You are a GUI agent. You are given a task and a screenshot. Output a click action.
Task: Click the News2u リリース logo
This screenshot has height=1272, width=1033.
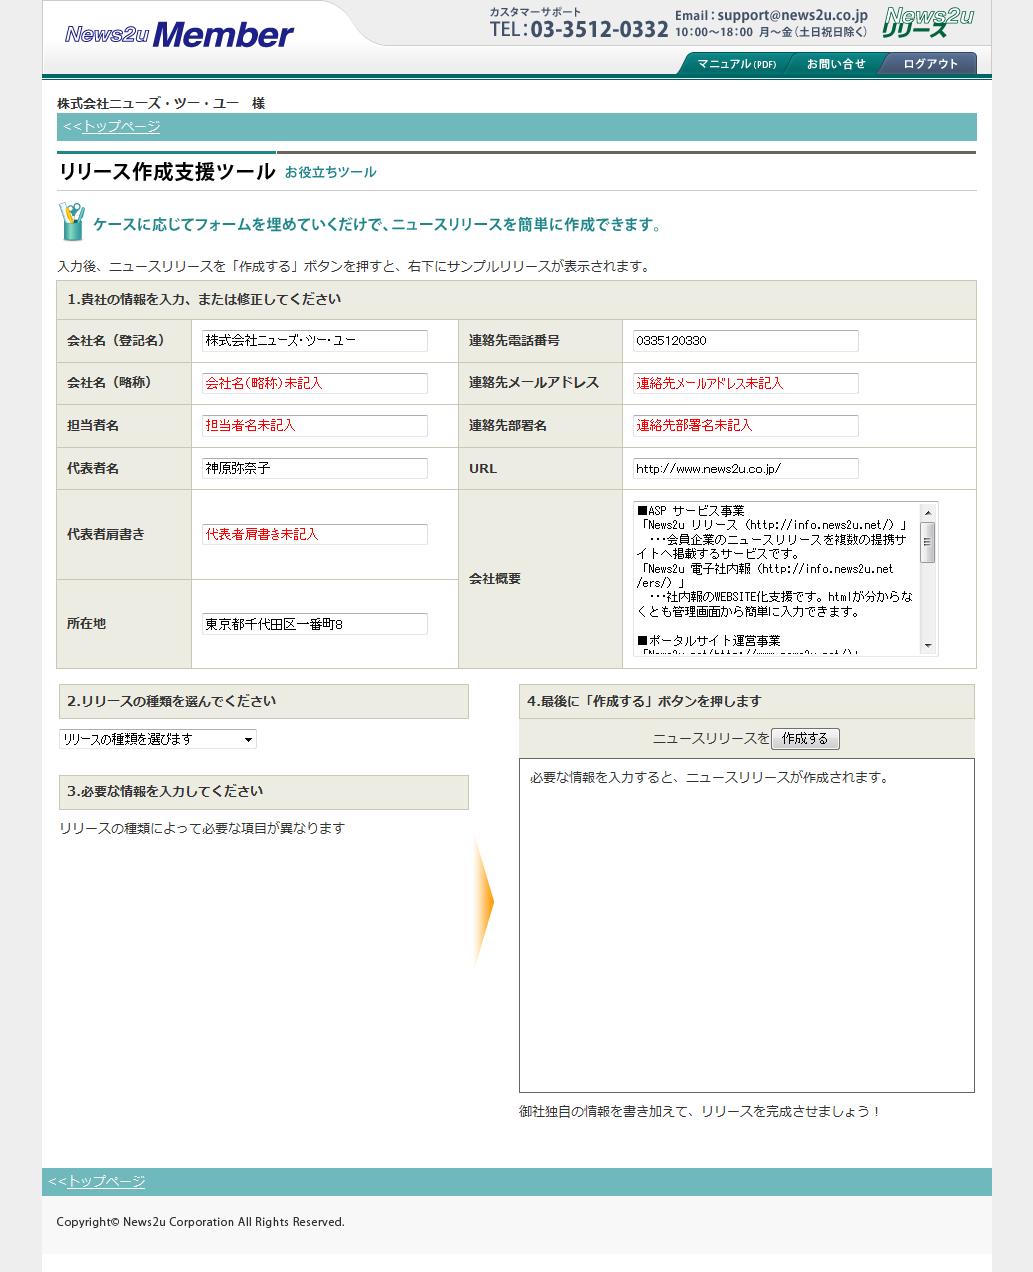[x=927, y=22]
